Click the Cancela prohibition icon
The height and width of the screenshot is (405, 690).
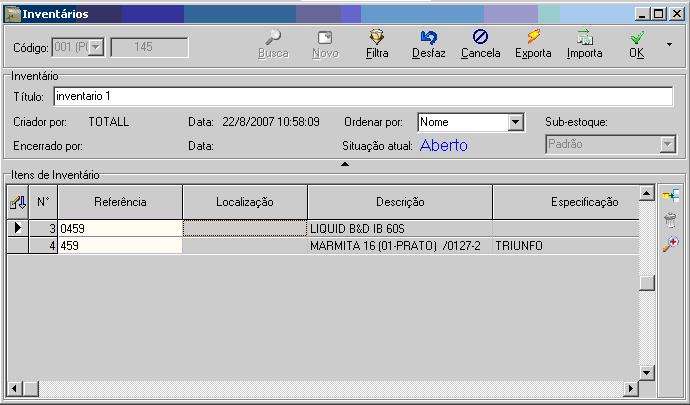pyautogui.click(x=480, y=37)
